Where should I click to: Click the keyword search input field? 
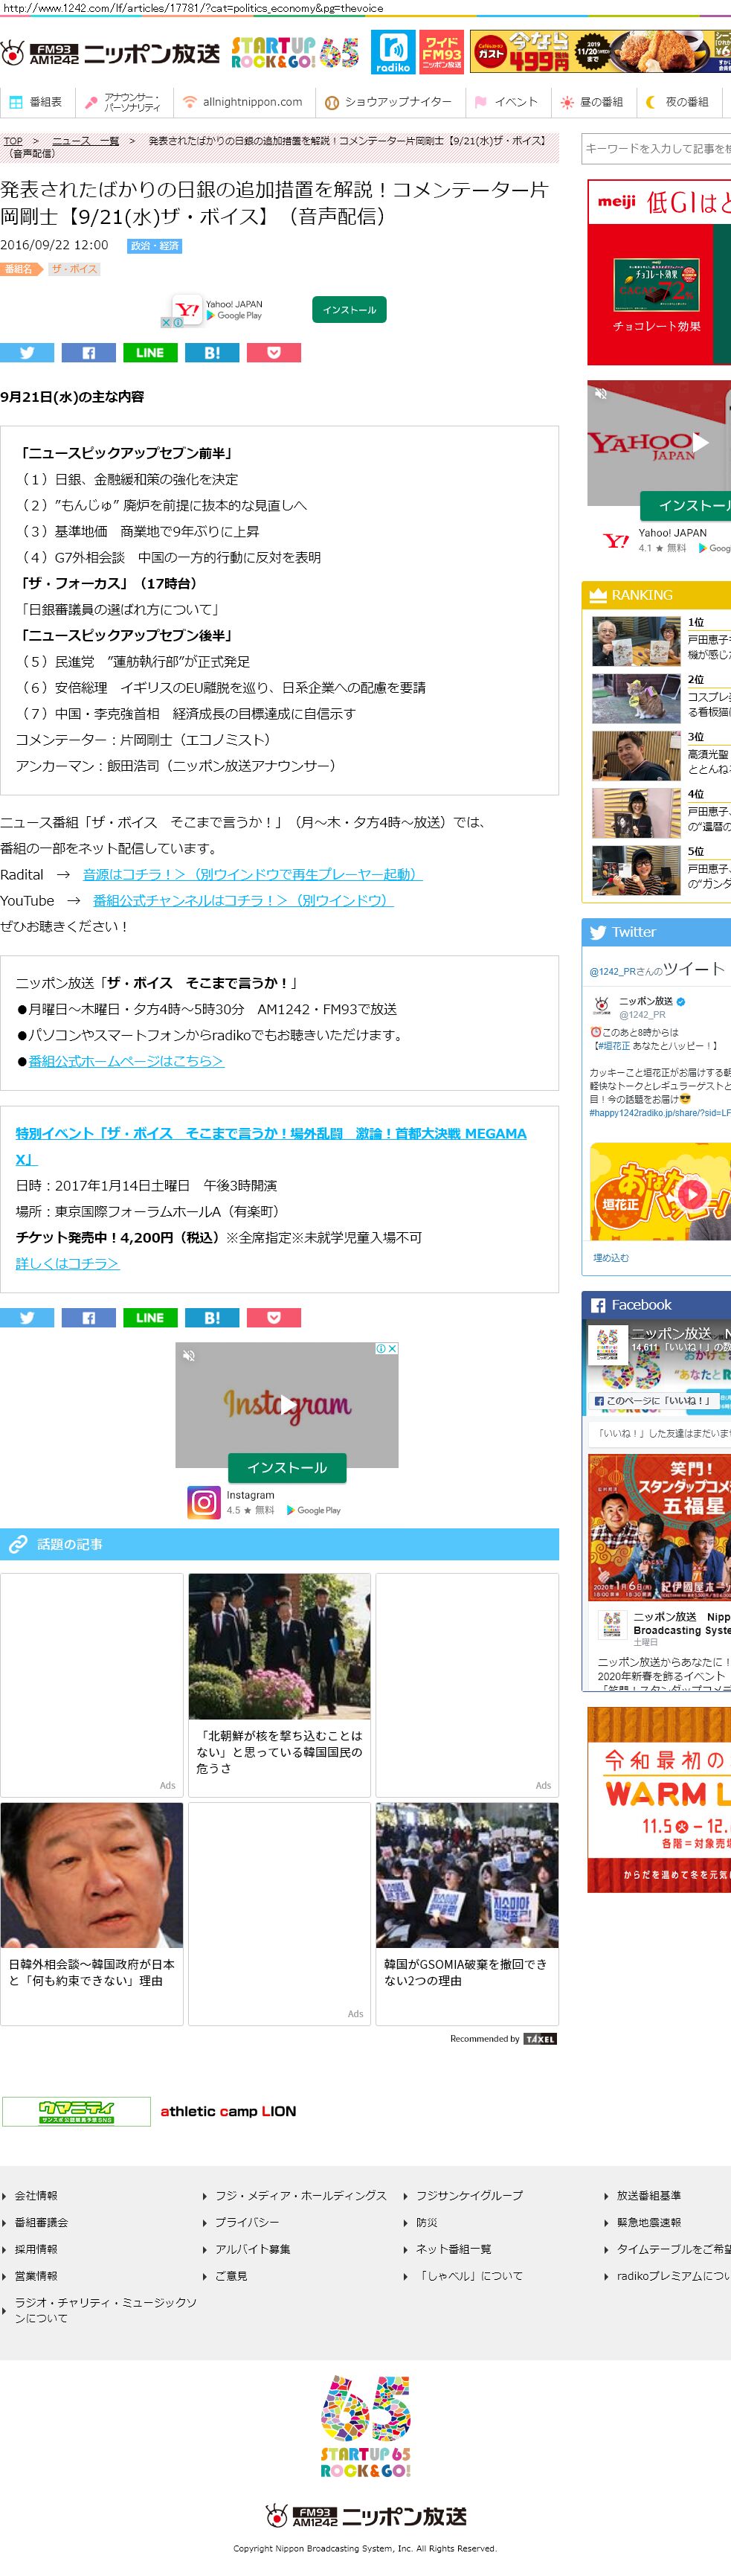656,149
